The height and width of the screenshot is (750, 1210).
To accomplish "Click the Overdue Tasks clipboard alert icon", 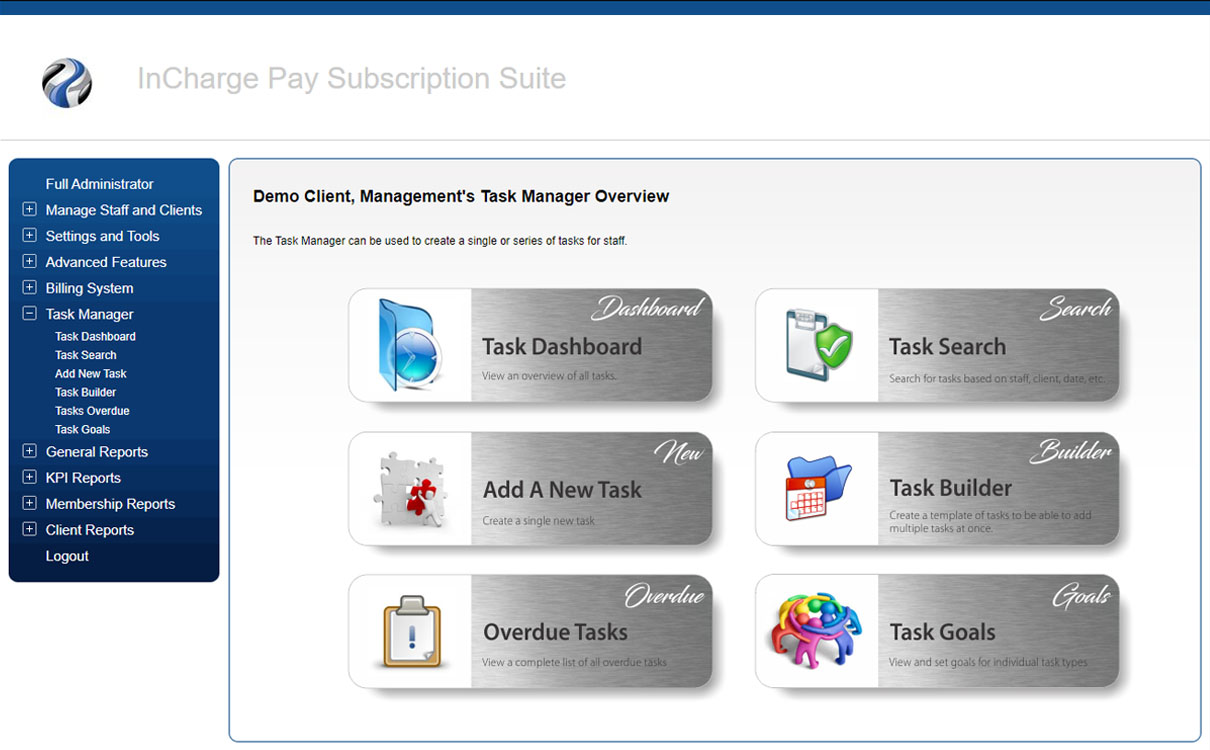I will click(412, 631).
